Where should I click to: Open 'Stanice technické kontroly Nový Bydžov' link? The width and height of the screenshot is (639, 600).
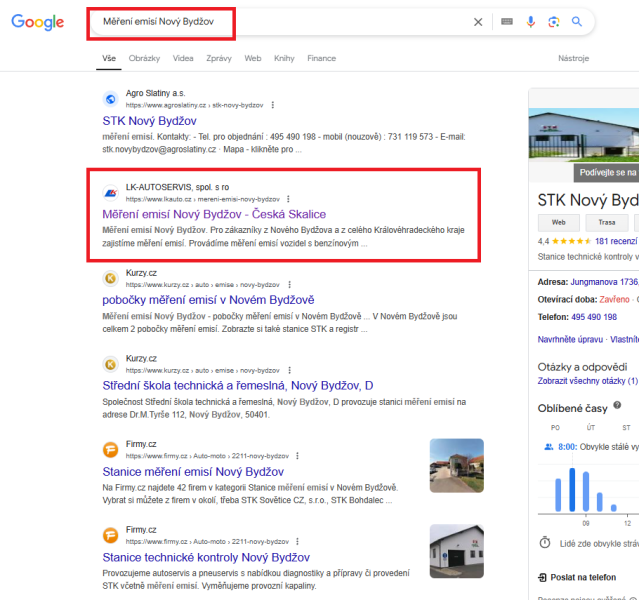click(206, 557)
